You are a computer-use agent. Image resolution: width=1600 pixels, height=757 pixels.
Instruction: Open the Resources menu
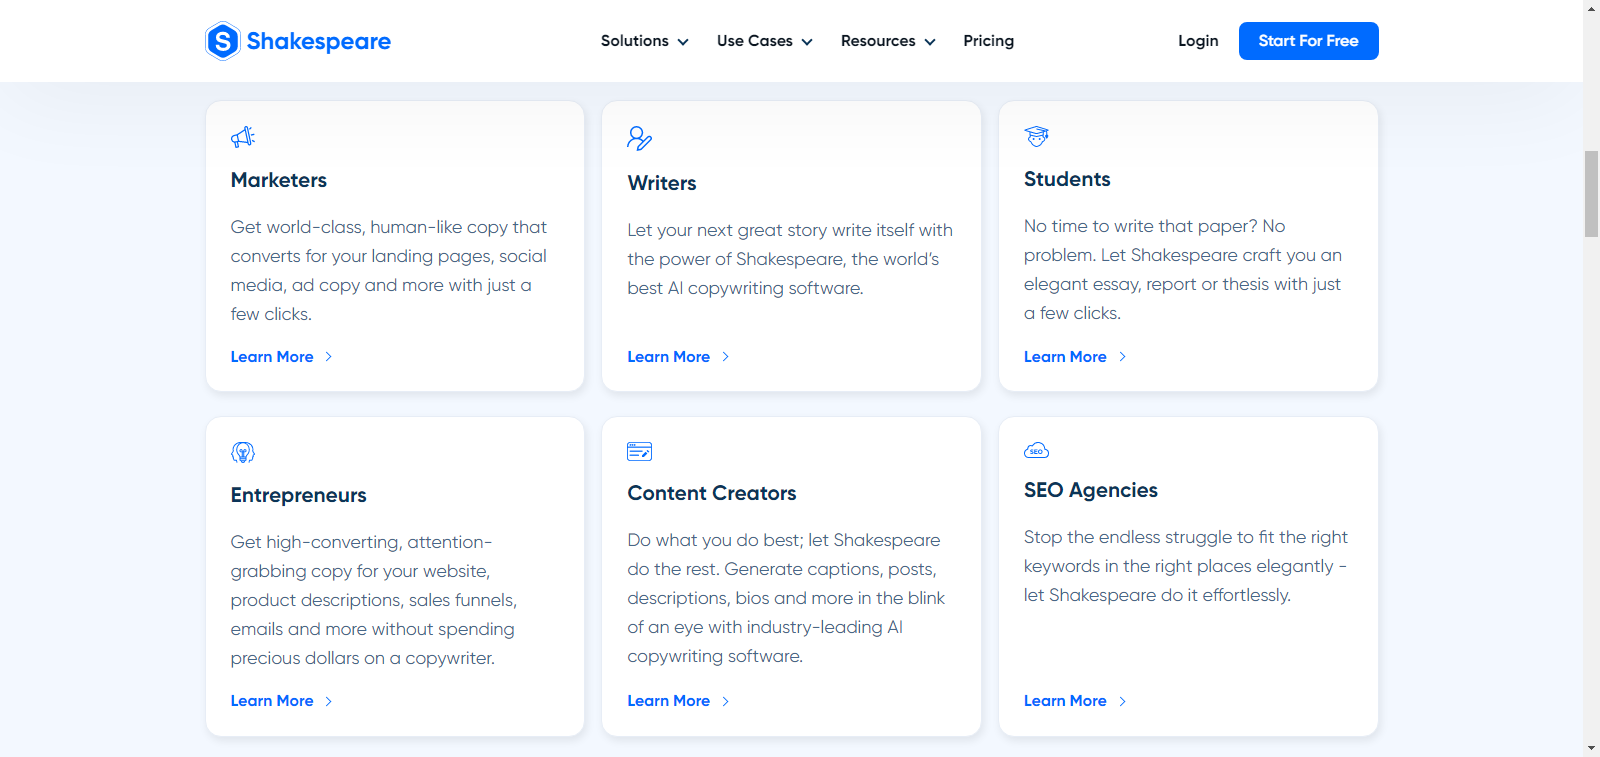click(x=888, y=41)
